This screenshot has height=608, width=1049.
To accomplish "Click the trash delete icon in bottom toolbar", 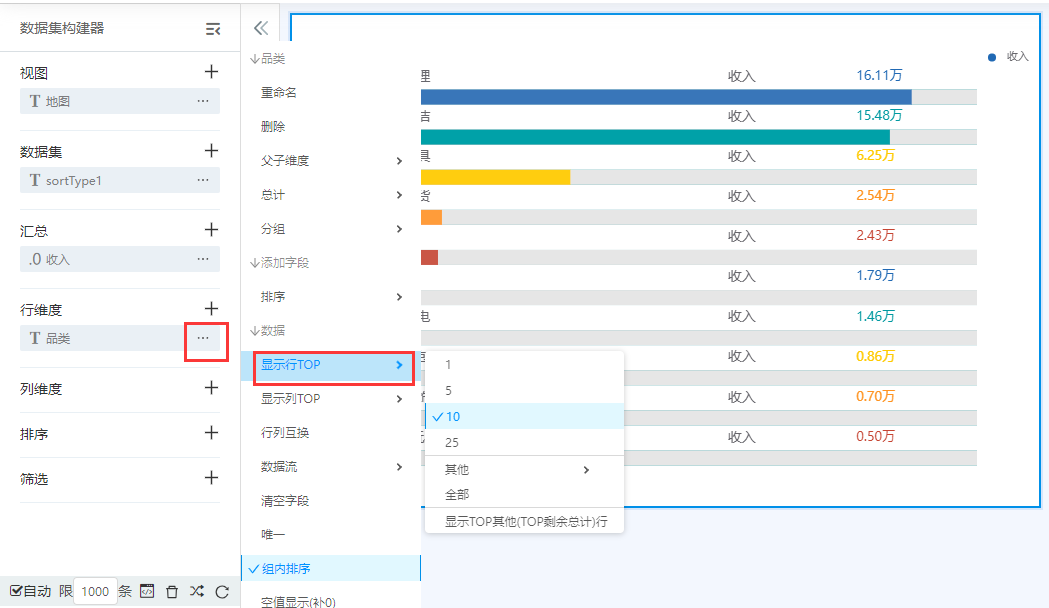I will point(172,591).
